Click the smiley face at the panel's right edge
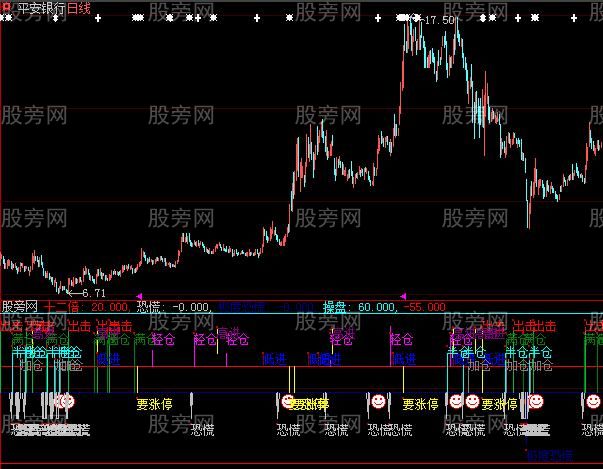The height and width of the screenshot is (469, 603). click(x=593, y=401)
